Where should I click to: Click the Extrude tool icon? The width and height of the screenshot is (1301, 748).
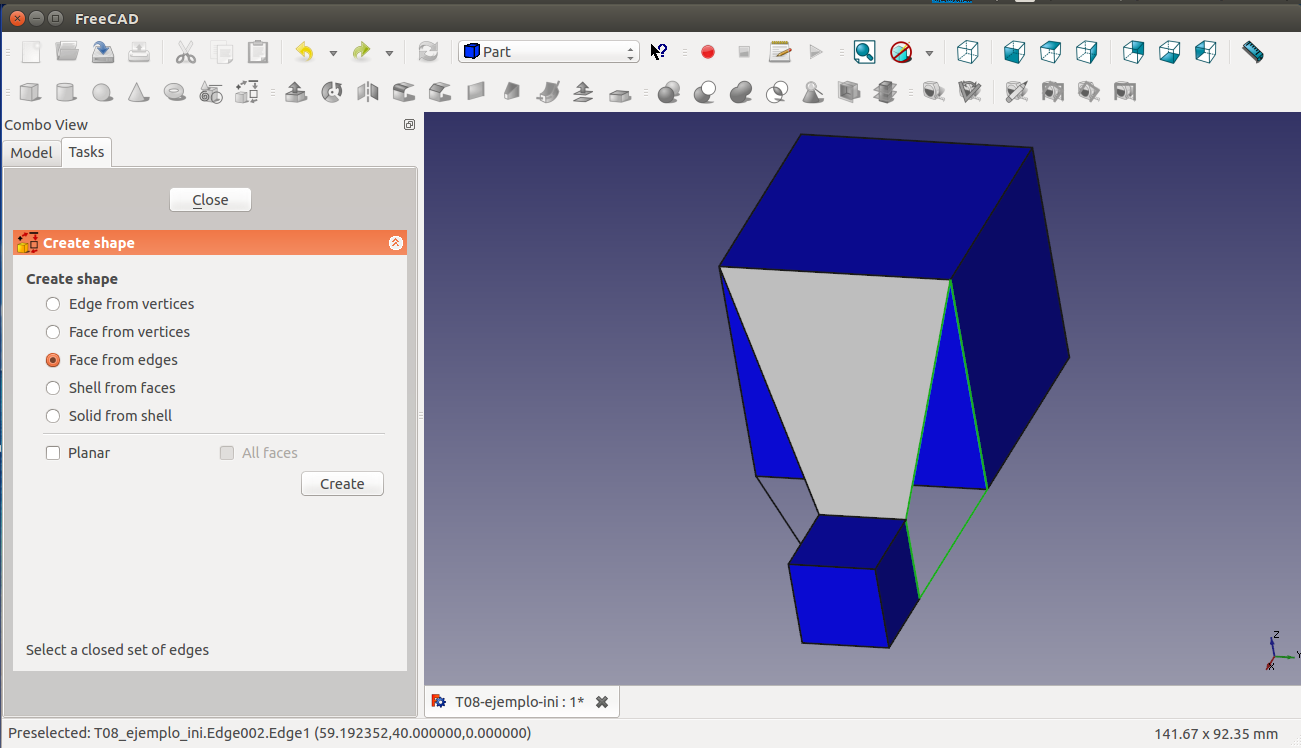point(295,93)
